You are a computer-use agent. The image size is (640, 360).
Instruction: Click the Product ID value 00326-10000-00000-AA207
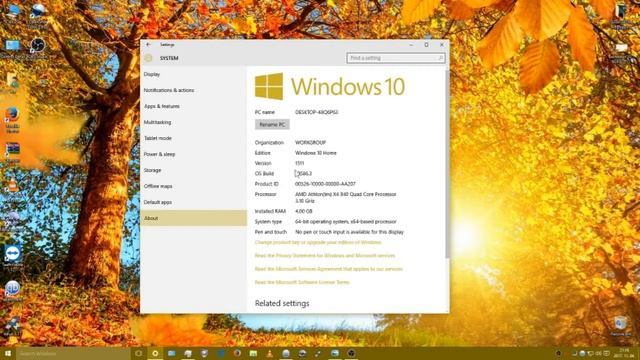click(325, 184)
